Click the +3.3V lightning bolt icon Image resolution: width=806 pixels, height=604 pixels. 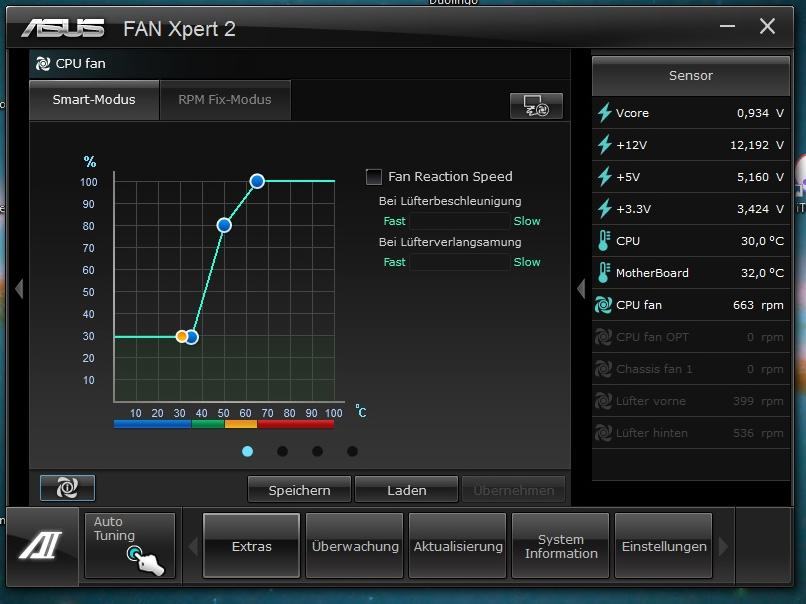click(x=604, y=209)
